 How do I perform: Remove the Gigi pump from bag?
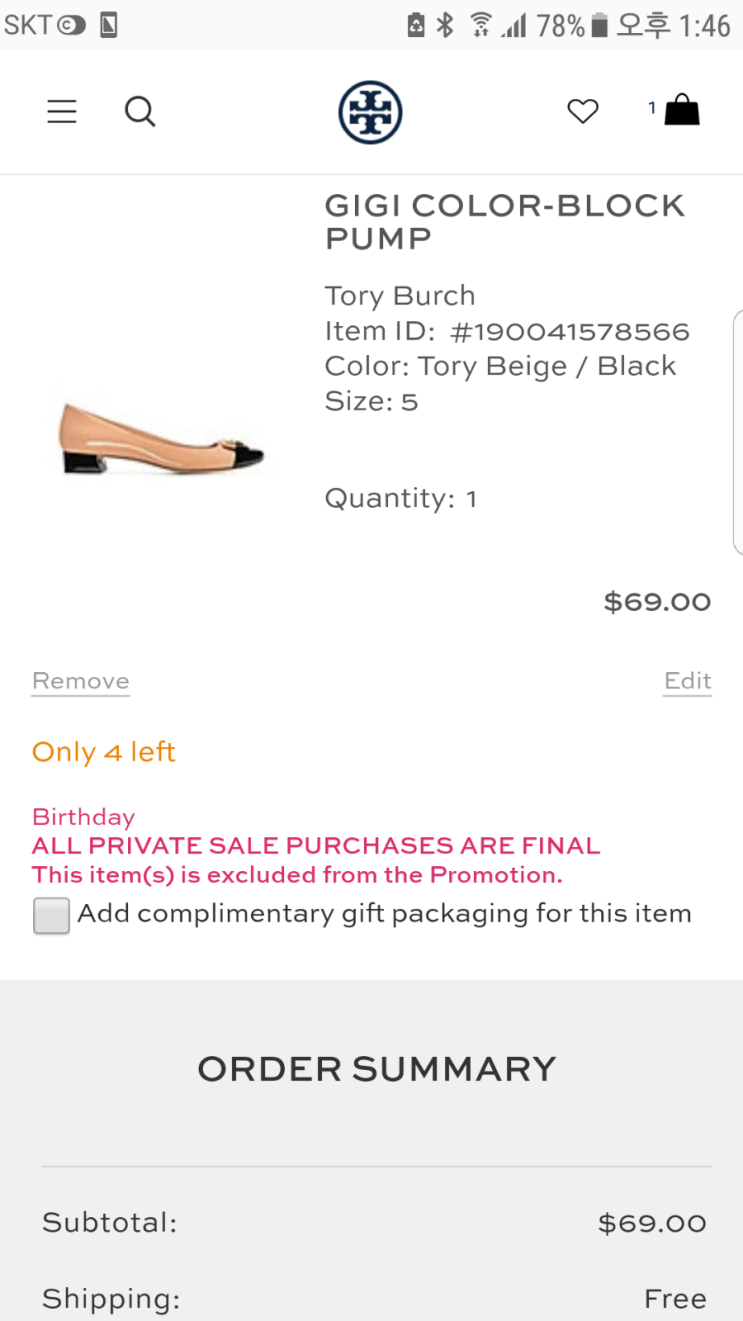pos(81,681)
